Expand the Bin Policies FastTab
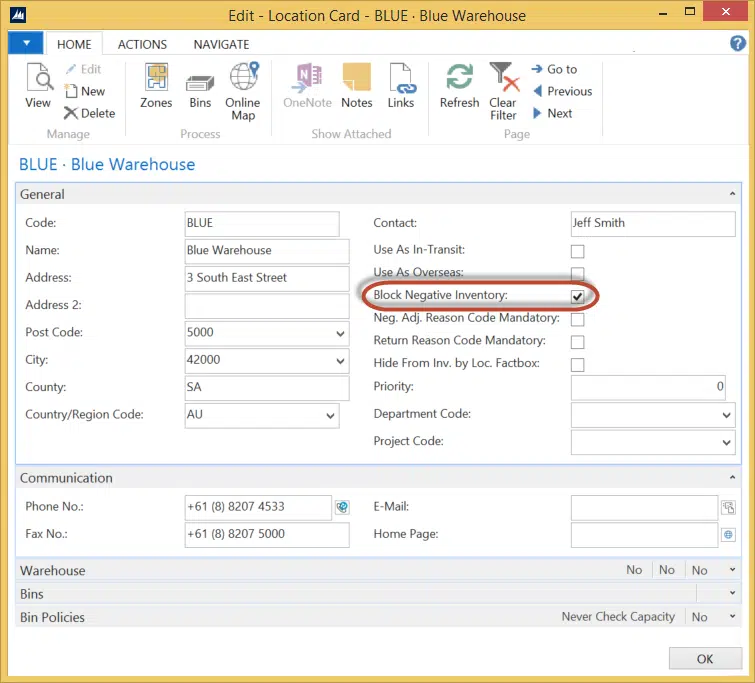This screenshot has width=755, height=683. [732, 617]
